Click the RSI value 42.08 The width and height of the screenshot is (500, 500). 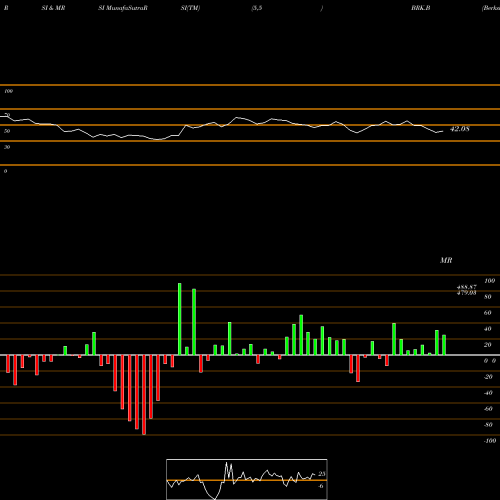click(x=460, y=129)
